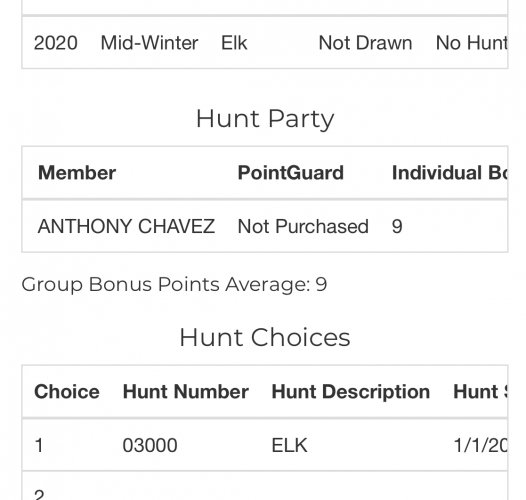Click the Hunt Choices heading

point(265,337)
